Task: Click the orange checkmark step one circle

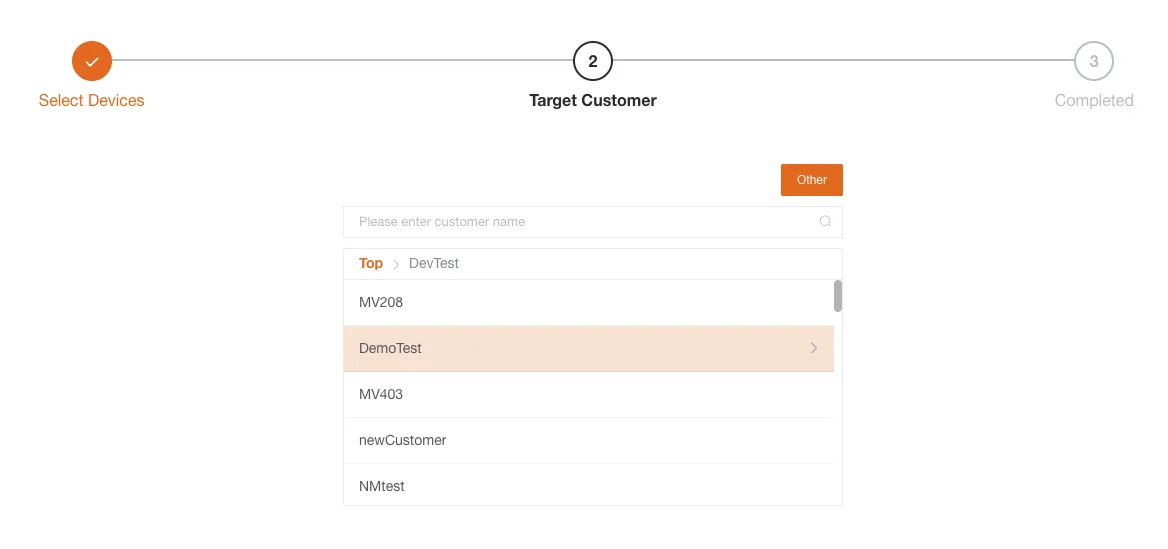Action: (92, 61)
